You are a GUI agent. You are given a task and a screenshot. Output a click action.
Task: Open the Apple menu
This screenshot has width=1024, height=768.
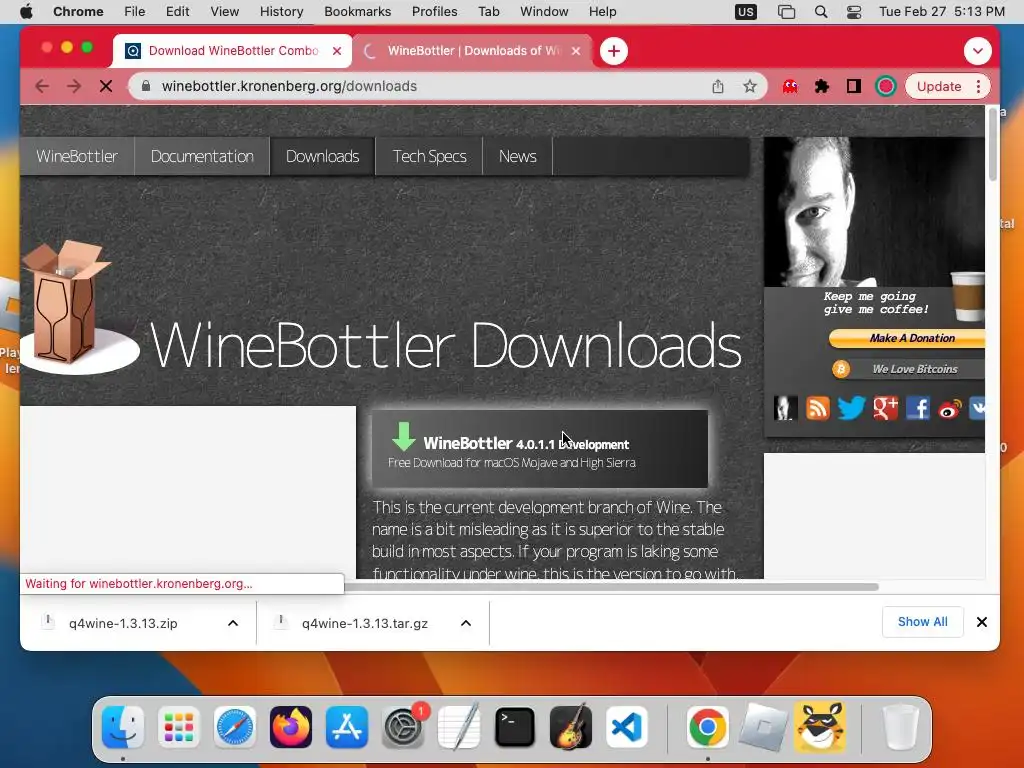pyautogui.click(x=26, y=12)
